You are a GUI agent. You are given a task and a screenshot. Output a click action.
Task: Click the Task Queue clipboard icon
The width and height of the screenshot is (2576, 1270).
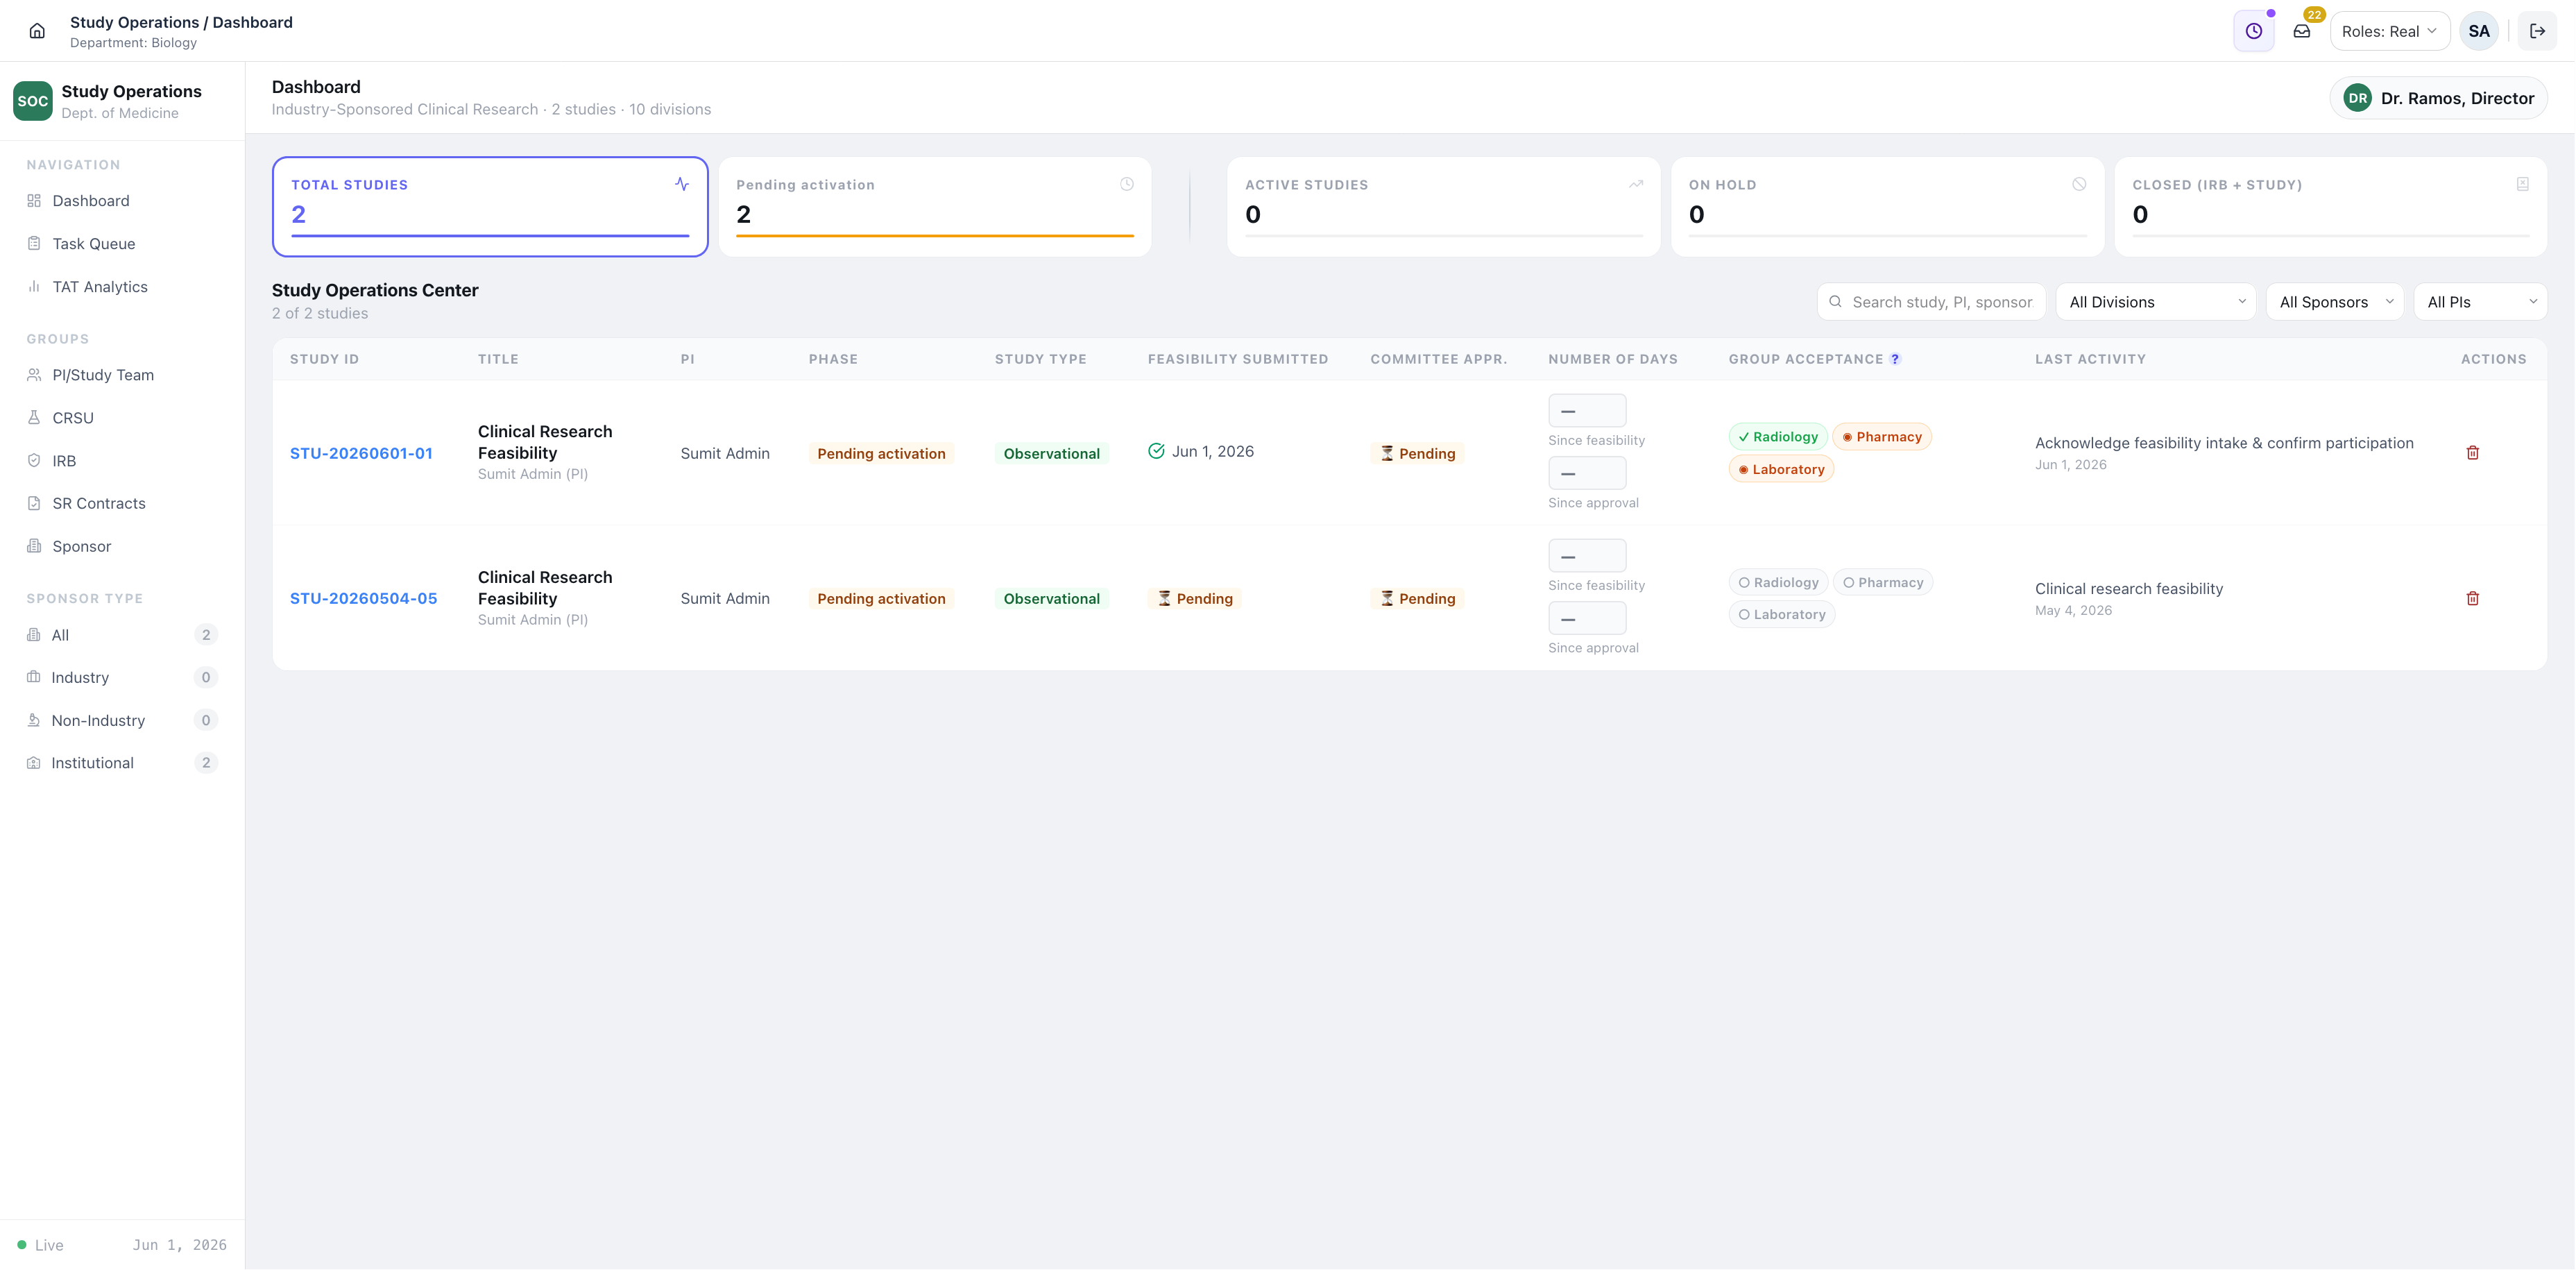34,243
